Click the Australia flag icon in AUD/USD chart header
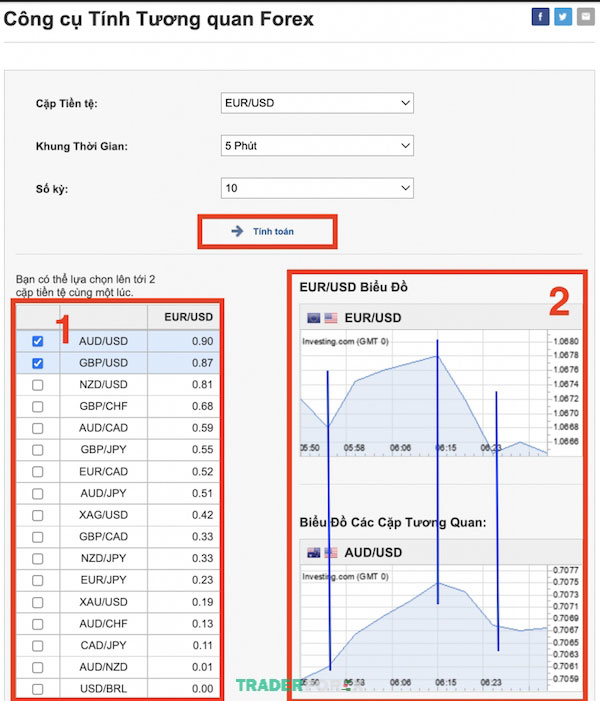The height and width of the screenshot is (701, 600). [314, 553]
